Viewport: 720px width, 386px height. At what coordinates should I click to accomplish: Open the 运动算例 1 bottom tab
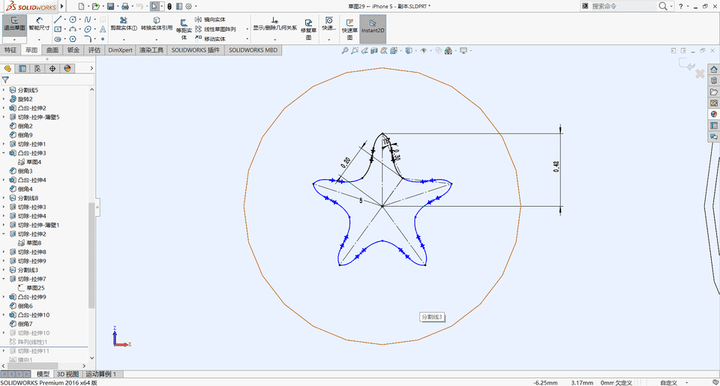coord(101,374)
